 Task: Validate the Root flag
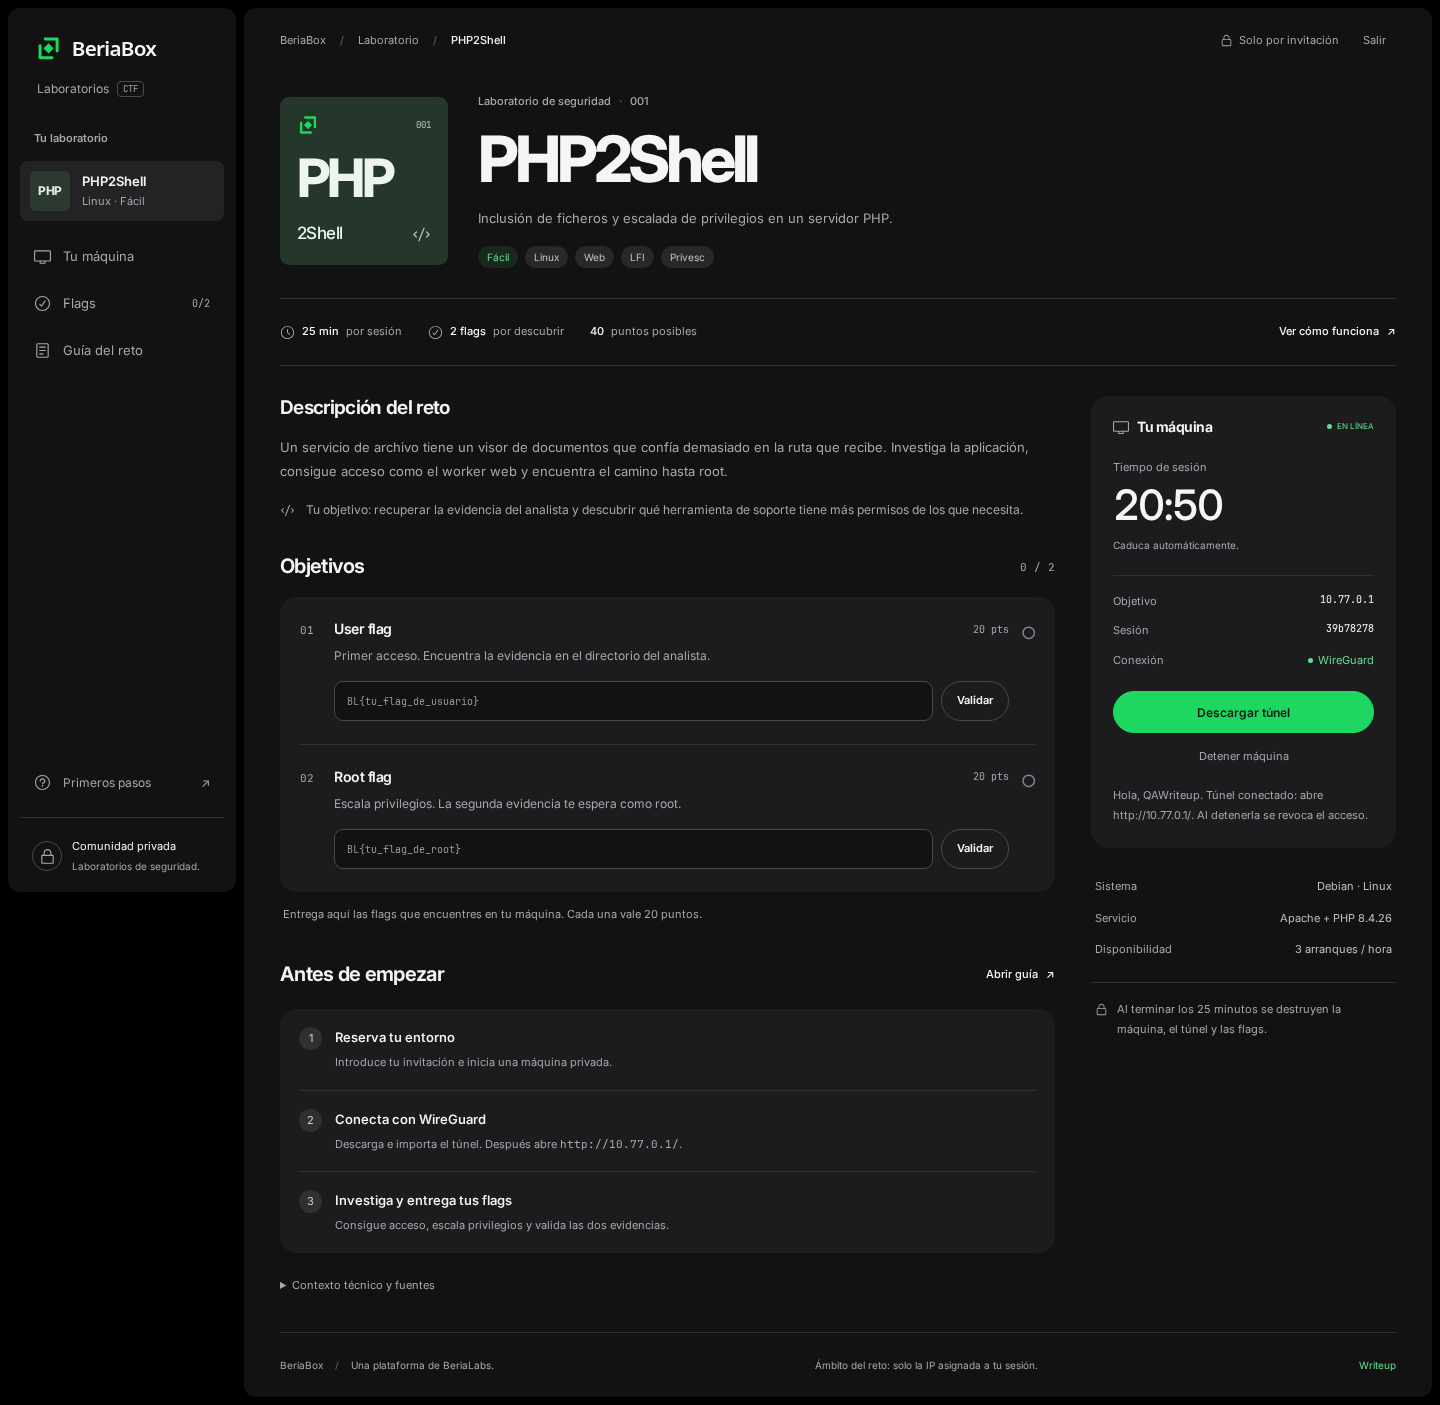click(975, 849)
